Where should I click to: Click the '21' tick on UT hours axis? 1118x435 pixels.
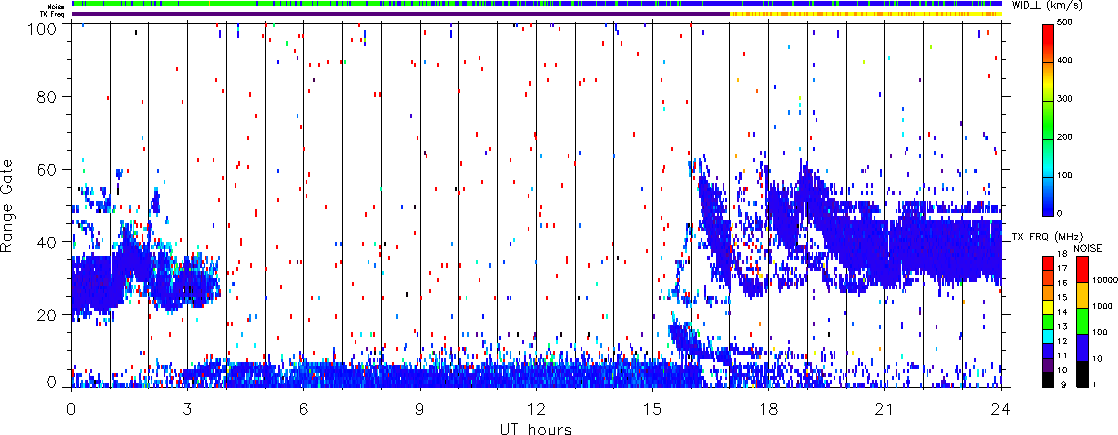(x=885, y=409)
